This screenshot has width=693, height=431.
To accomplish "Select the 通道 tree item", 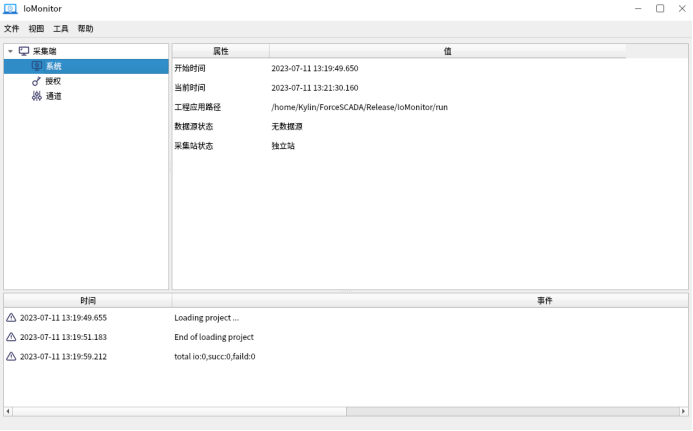I will (53, 96).
